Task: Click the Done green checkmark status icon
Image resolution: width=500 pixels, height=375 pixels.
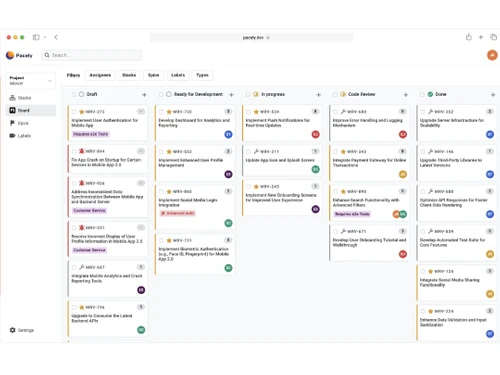Action: [430, 94]
